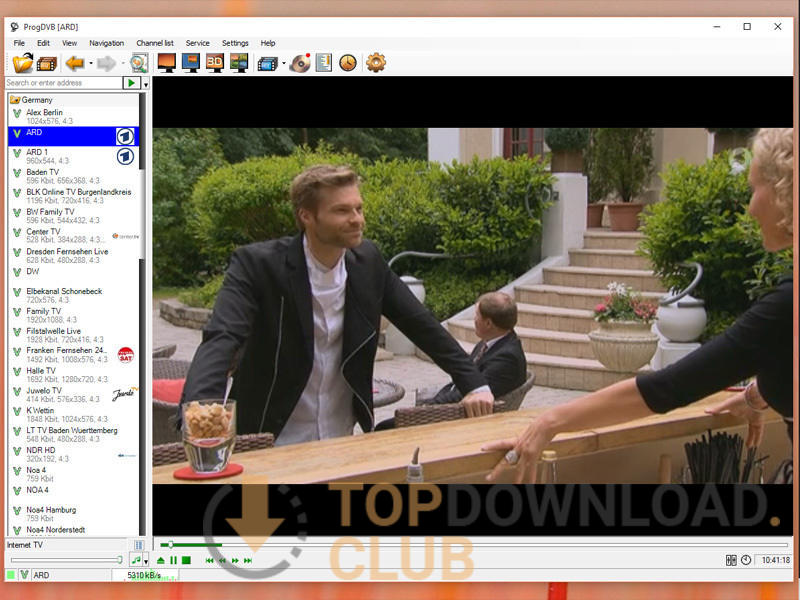Image resolution: width=800 pixels, height=600 pixels.
Task: Select the BW Family TV channel
Action: point(73,216)
